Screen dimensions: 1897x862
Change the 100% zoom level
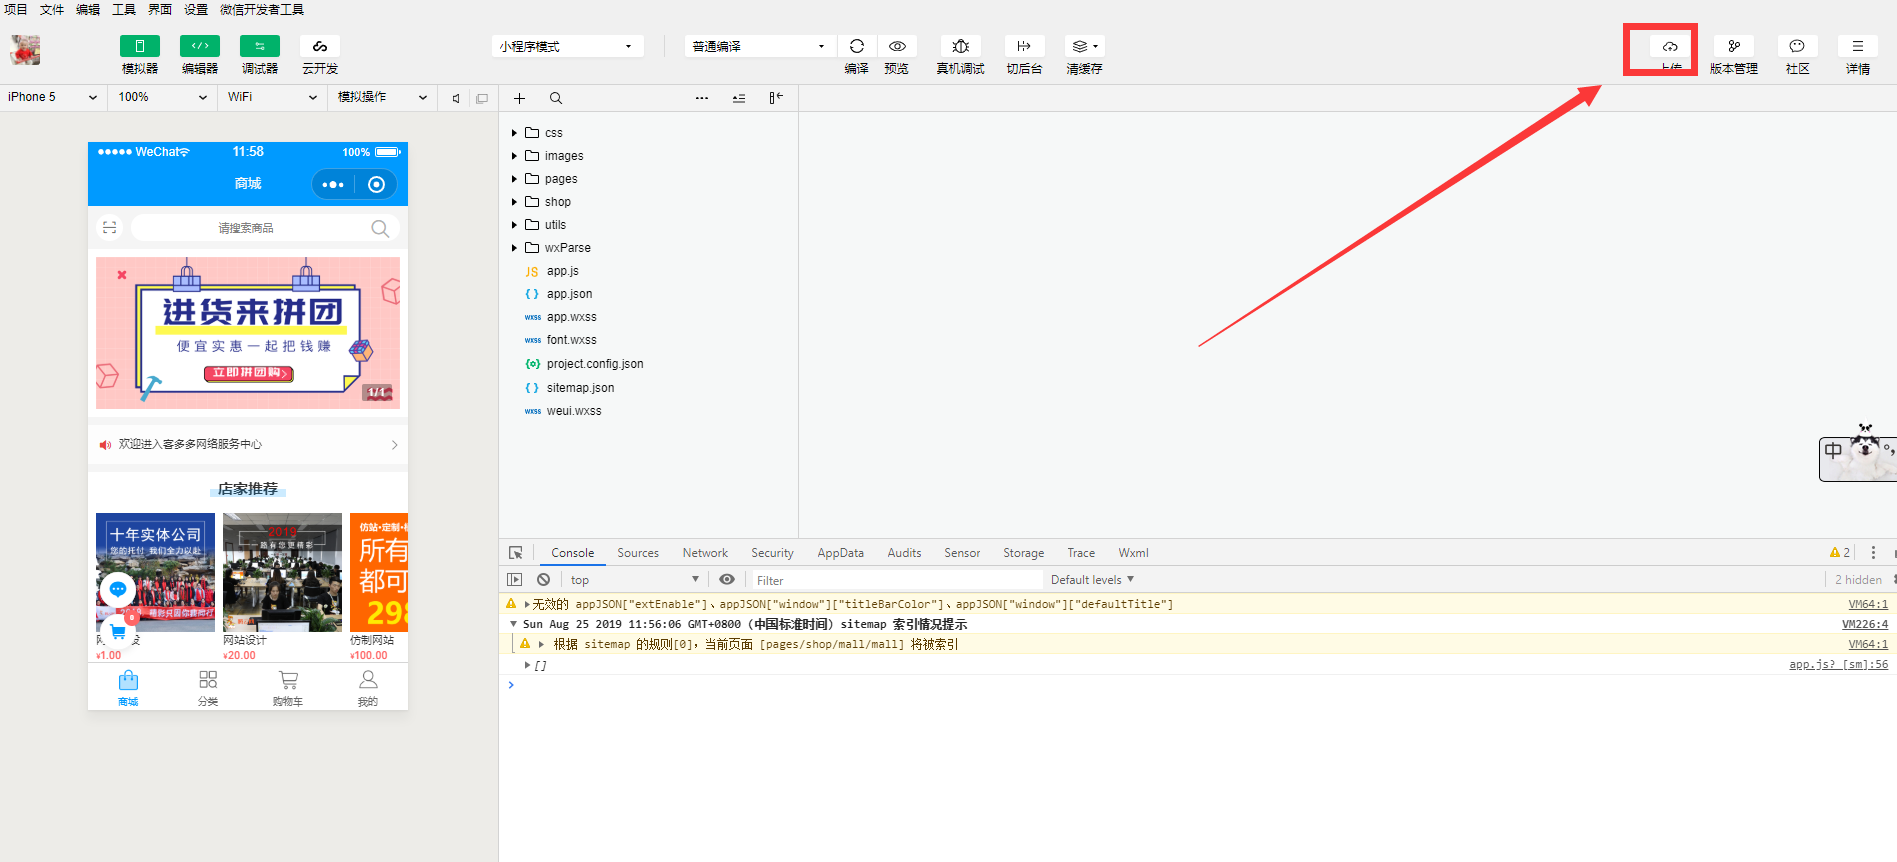[163, 97]
